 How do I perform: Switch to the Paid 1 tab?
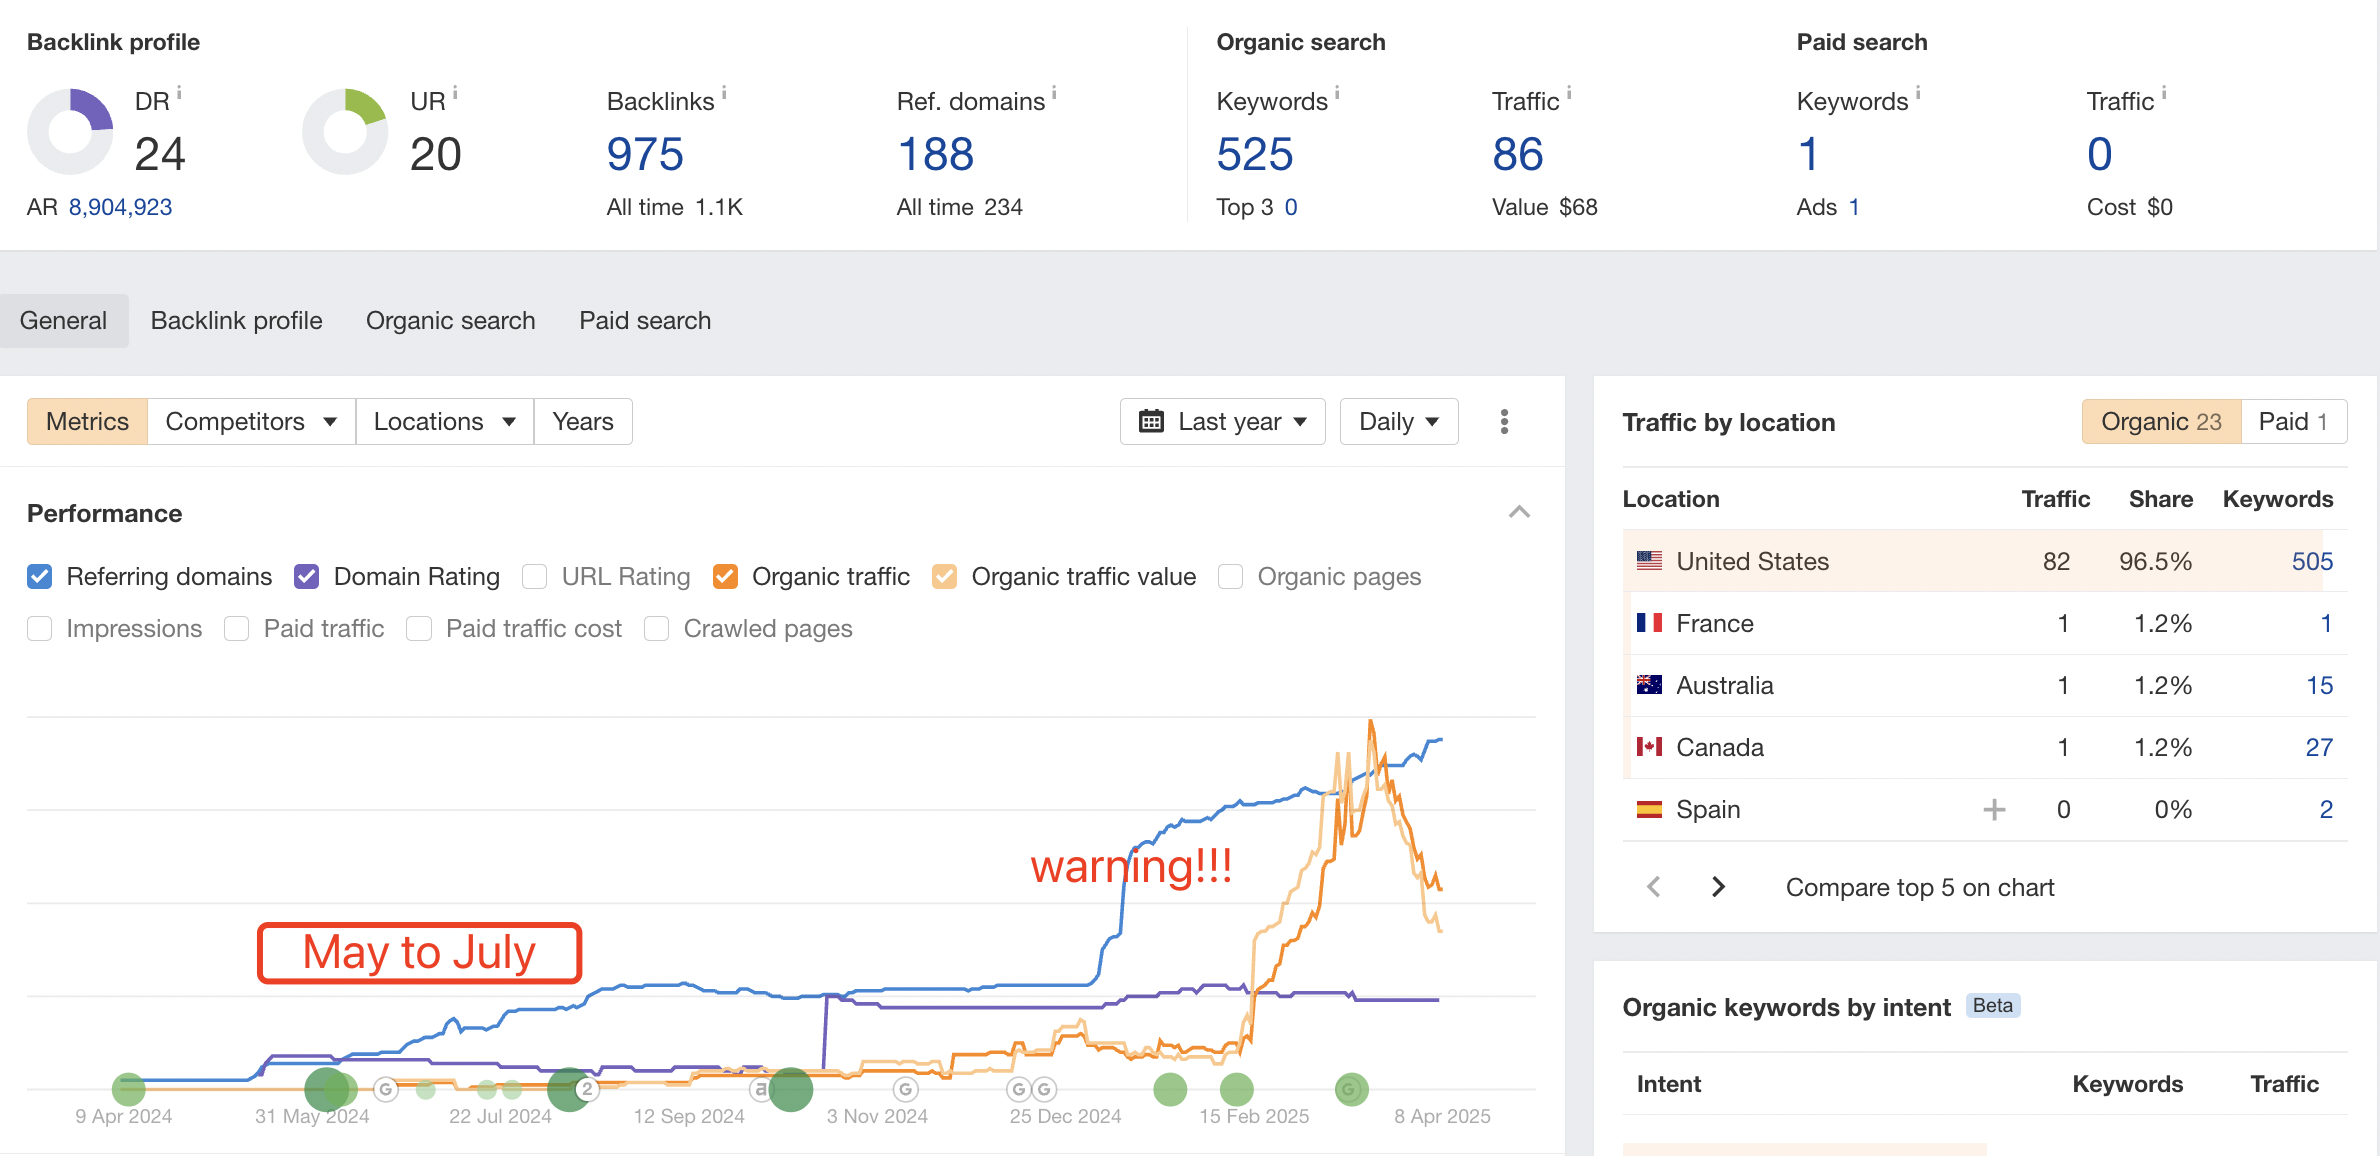coord(2293,422)
